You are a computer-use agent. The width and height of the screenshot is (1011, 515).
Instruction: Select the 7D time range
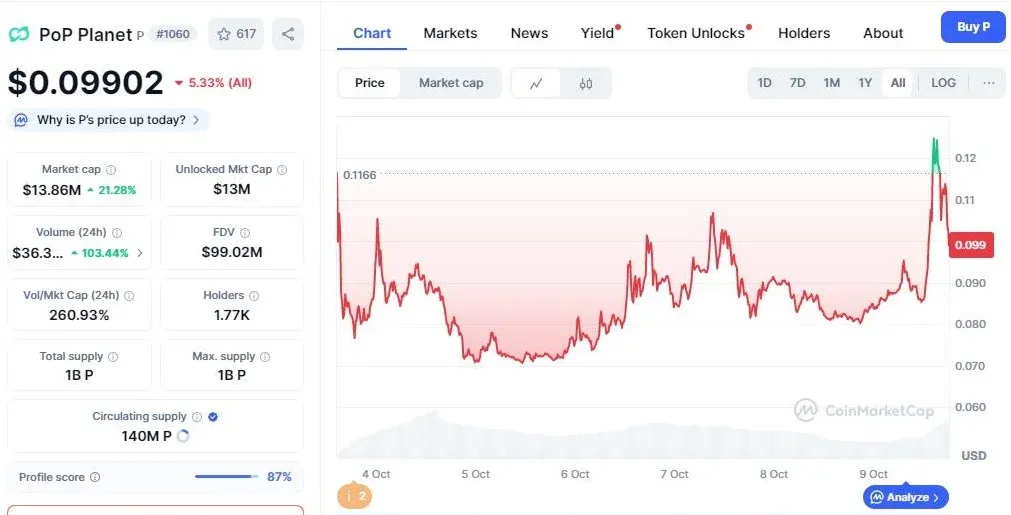pyautogui.click(x=797, y=83)
